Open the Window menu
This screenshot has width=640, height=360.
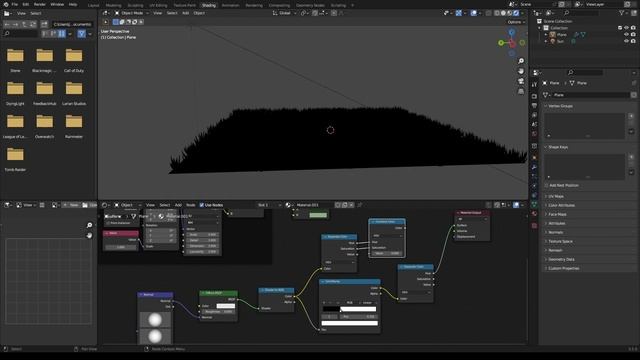pyautogui.click(x=57, y=4)
